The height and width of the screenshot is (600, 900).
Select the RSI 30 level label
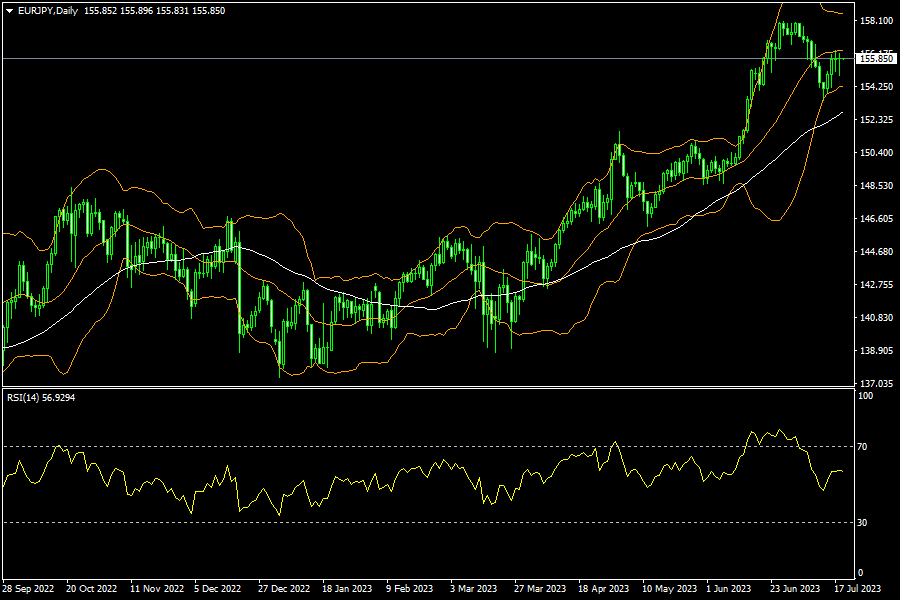tap(862, 522)
